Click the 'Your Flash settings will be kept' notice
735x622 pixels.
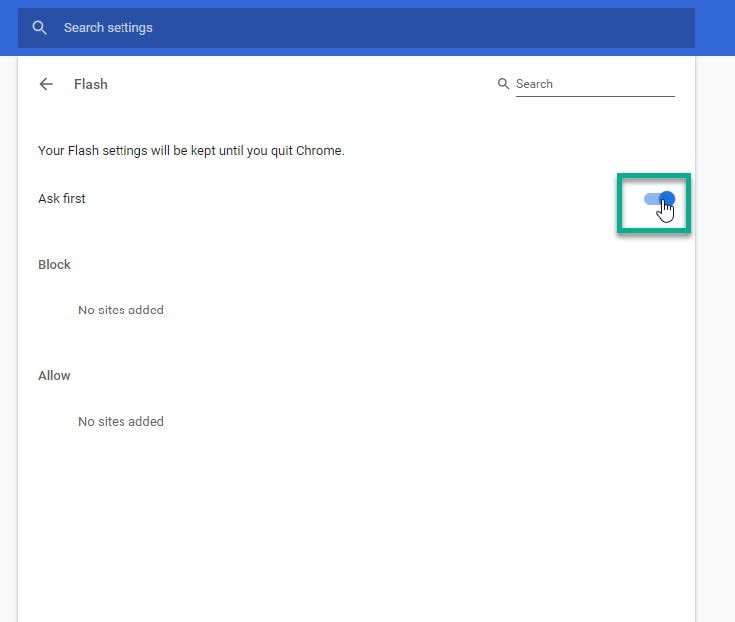[x=191, y=151]
